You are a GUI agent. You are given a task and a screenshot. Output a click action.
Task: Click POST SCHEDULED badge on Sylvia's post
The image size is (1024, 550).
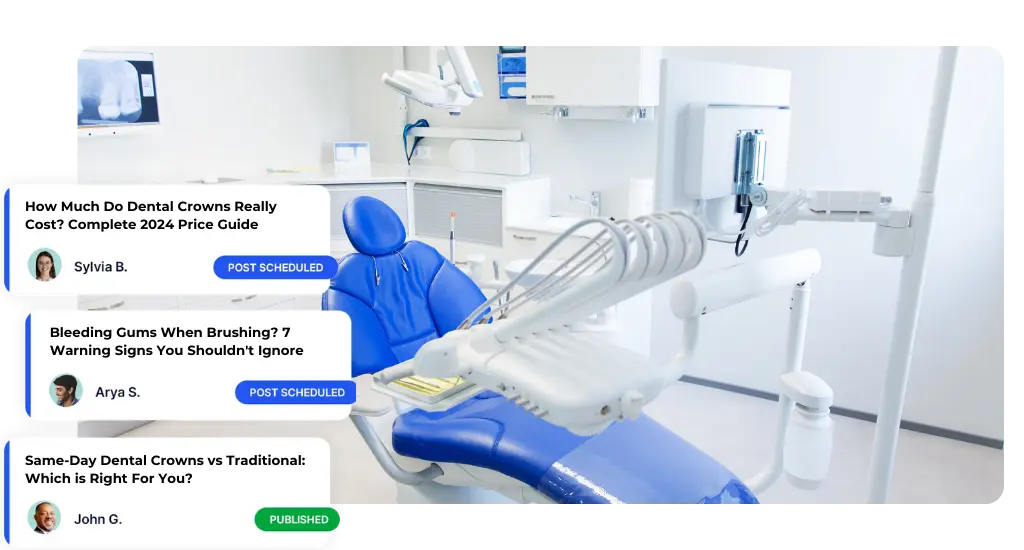(x=275, y=267)
